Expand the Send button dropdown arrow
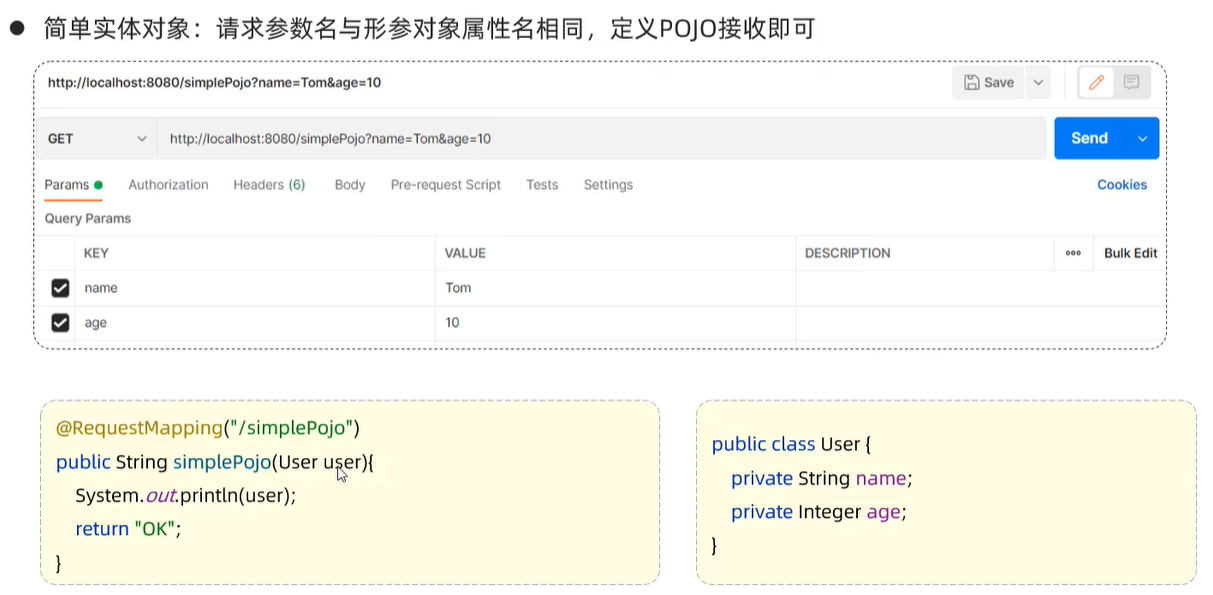The image size is (1213, 595). 1142,138
